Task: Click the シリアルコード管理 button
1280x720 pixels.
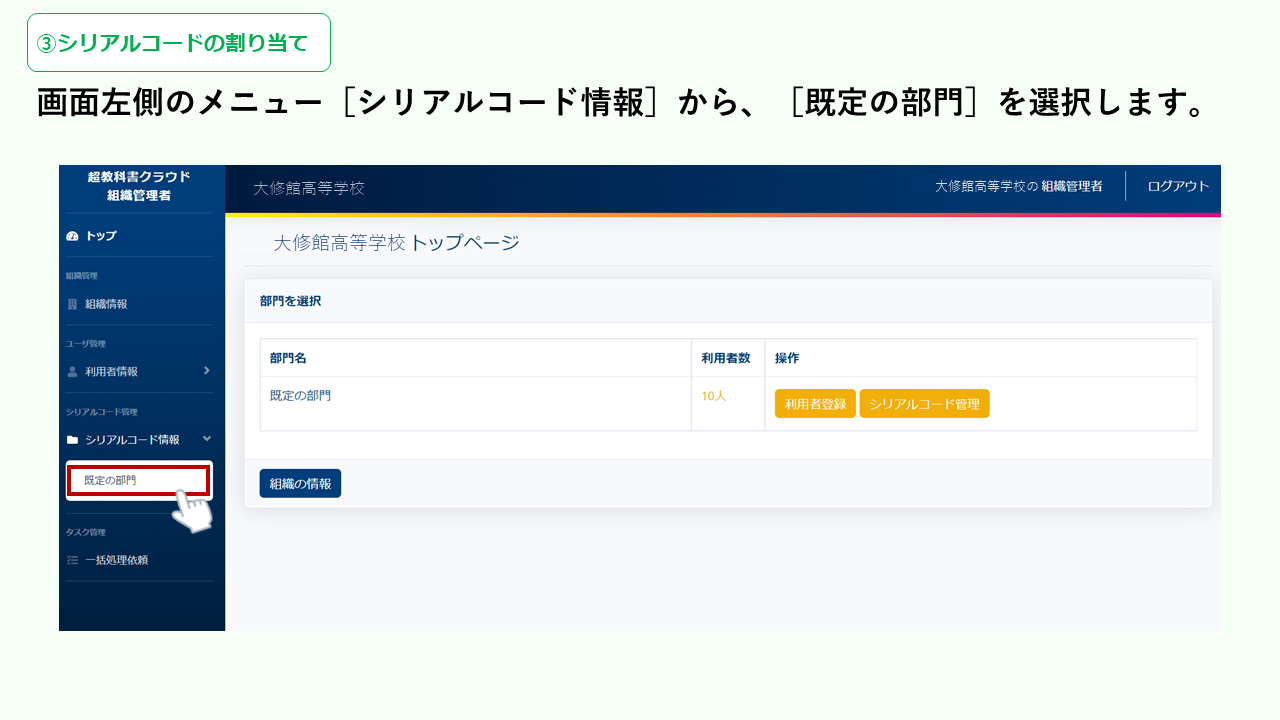Action: click(x=924, y=404)
